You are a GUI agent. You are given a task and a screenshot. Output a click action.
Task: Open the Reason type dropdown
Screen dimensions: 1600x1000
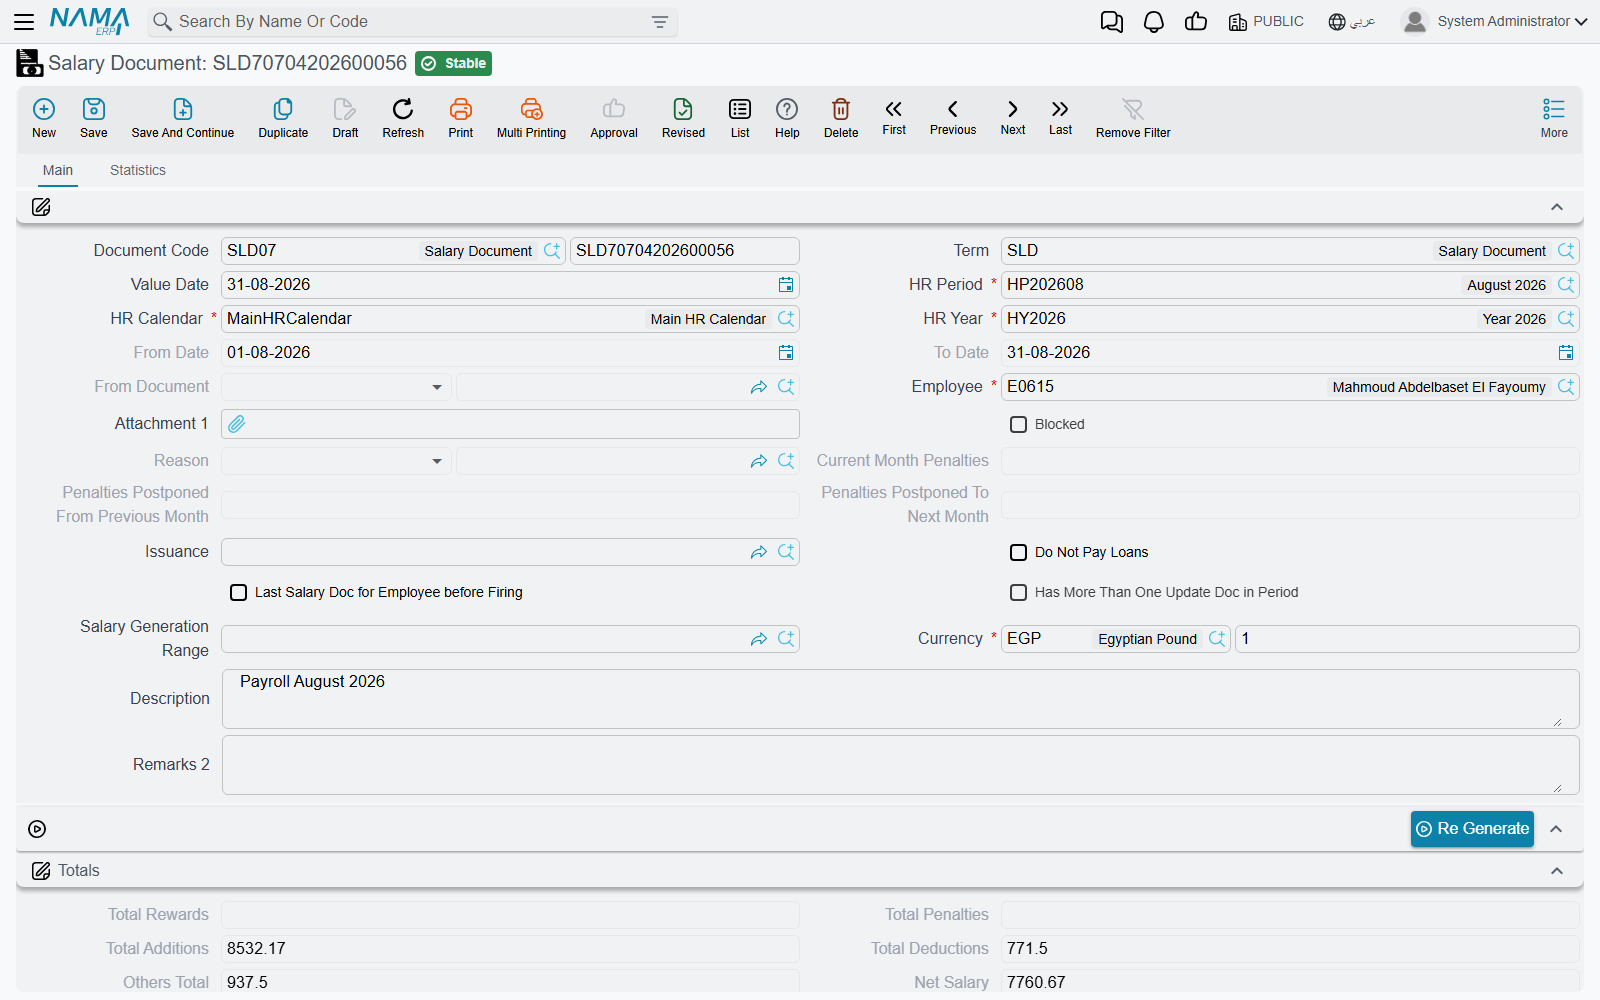click(x=437, y=461)
